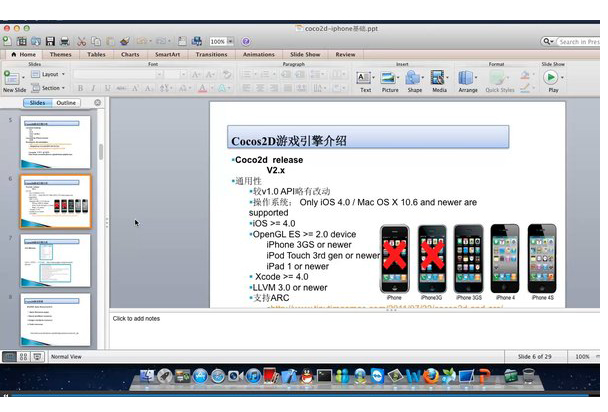
Task: Click the Bold formatting icon
Action: [80, 88]
